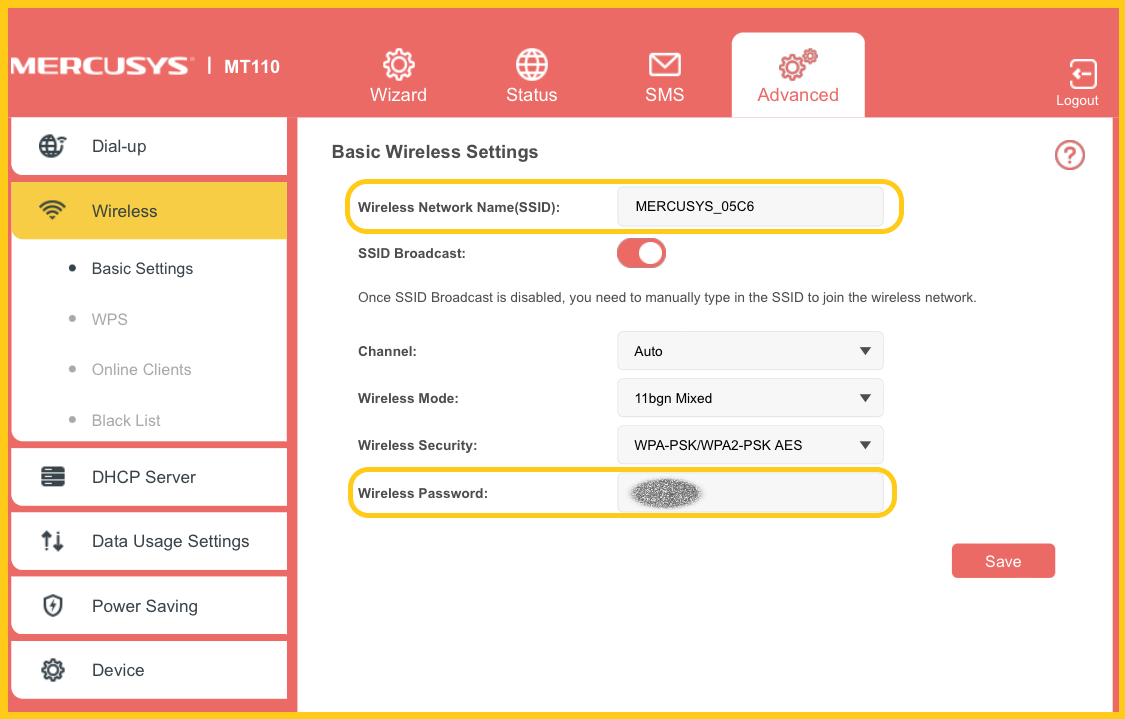Open Dial-up in the sidebar

tap(149, 146)
